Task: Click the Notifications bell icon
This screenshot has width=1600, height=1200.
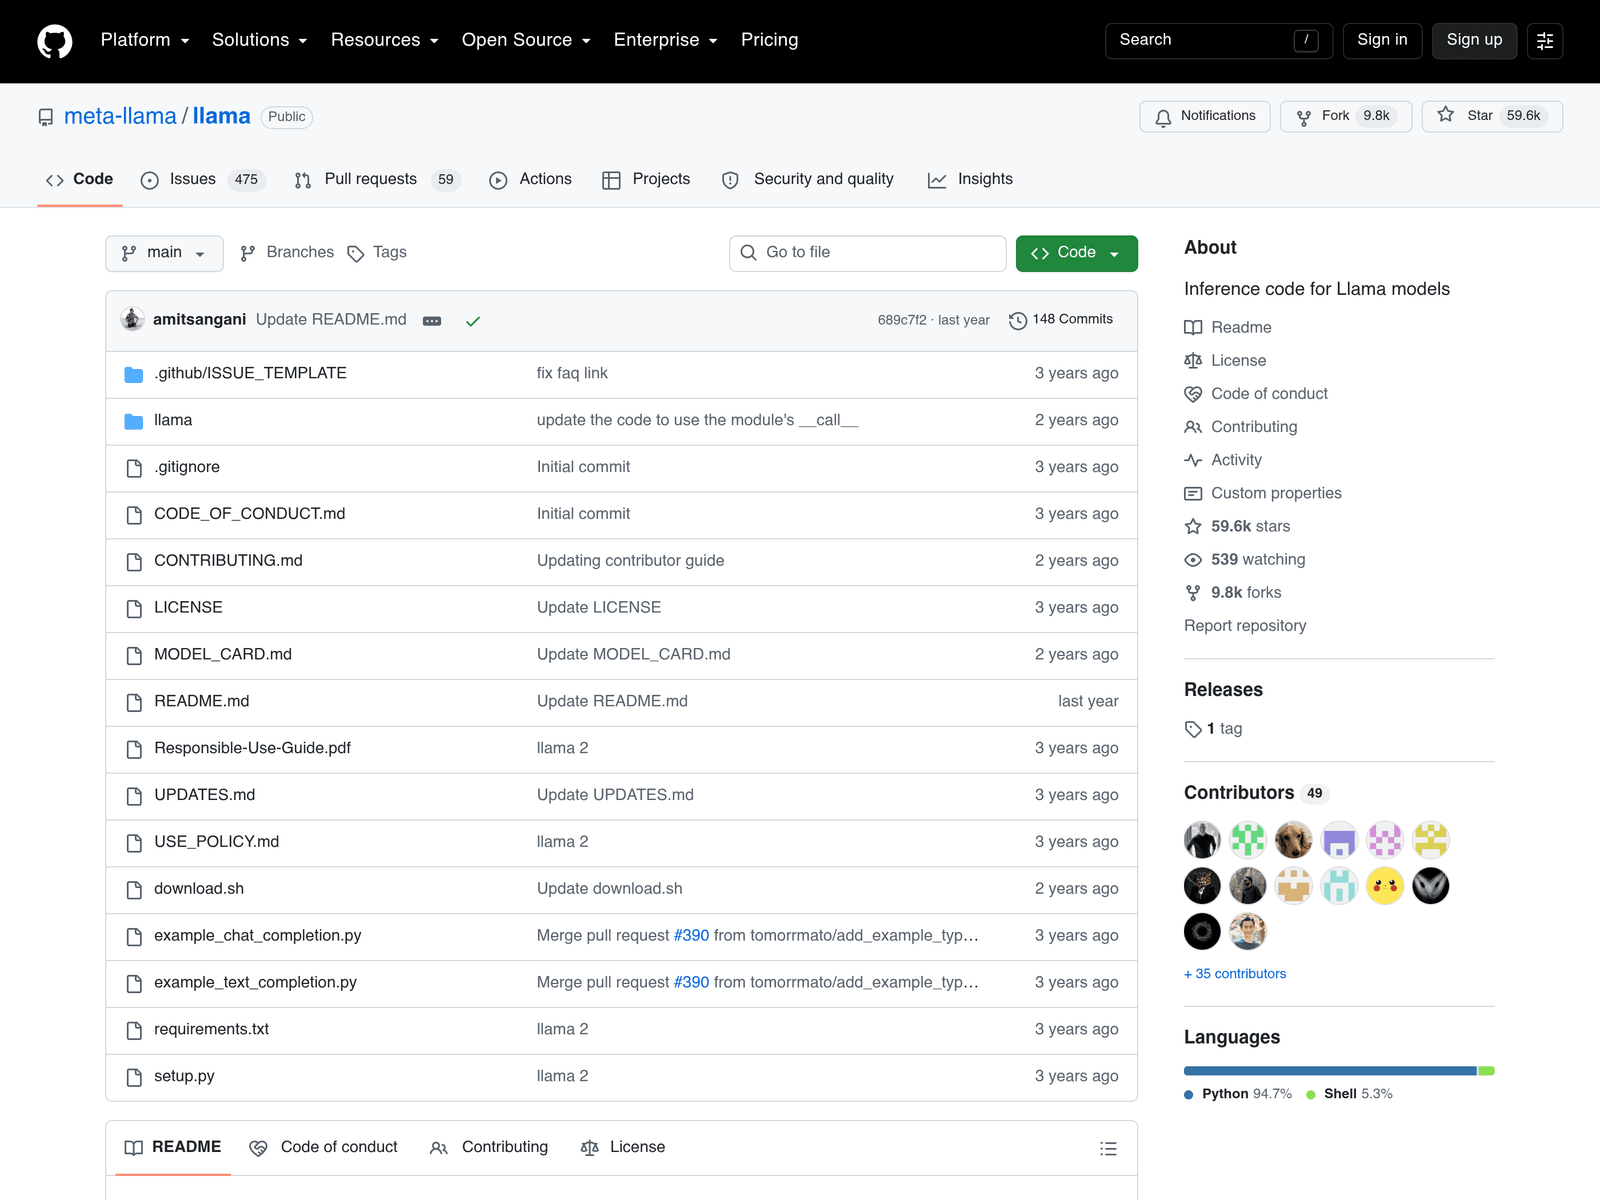Action: [x=1163, y=117]
